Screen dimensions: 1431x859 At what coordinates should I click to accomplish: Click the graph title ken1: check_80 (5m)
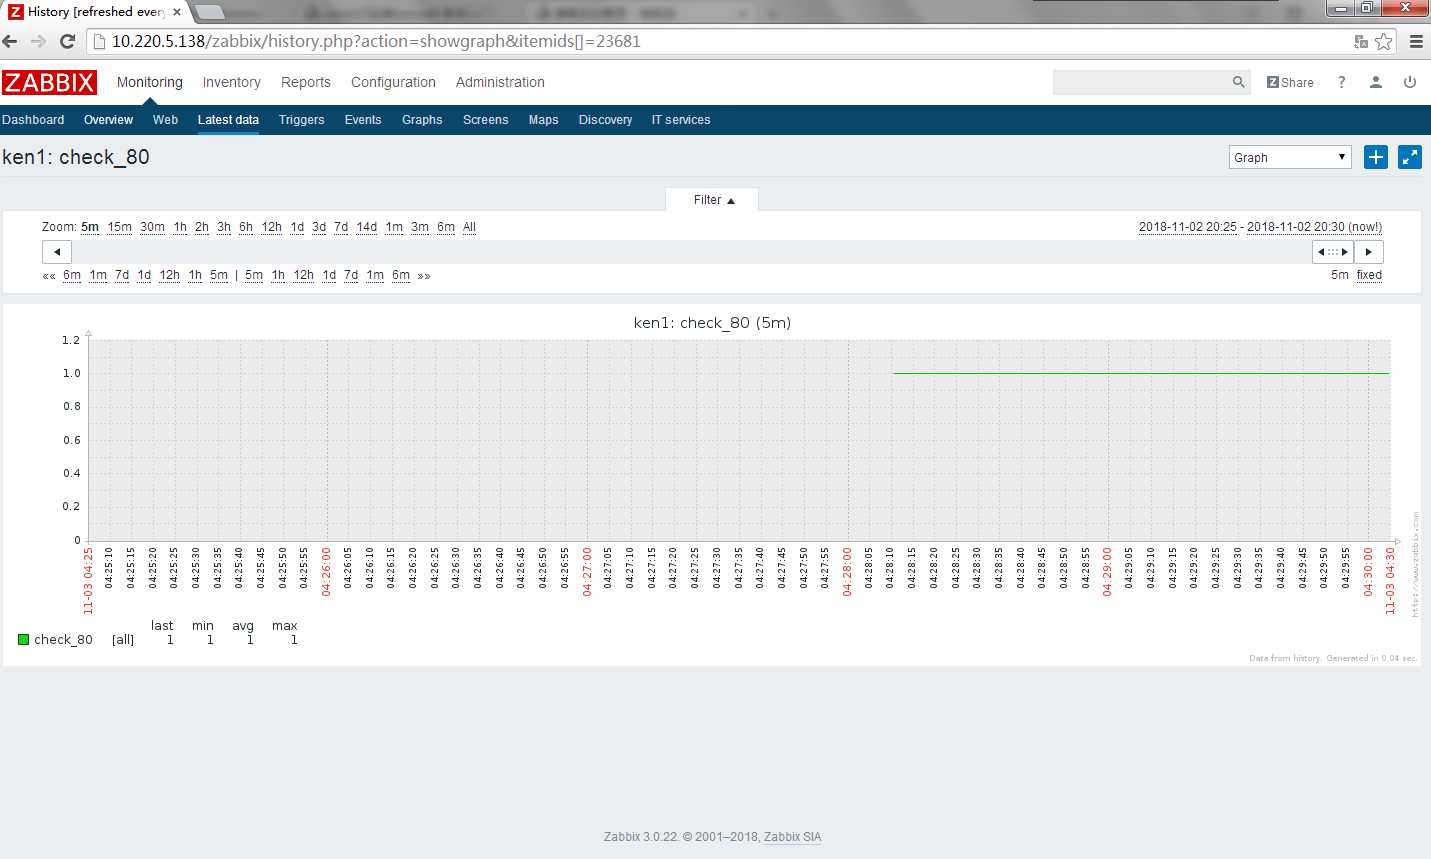(x=712, y=323)
